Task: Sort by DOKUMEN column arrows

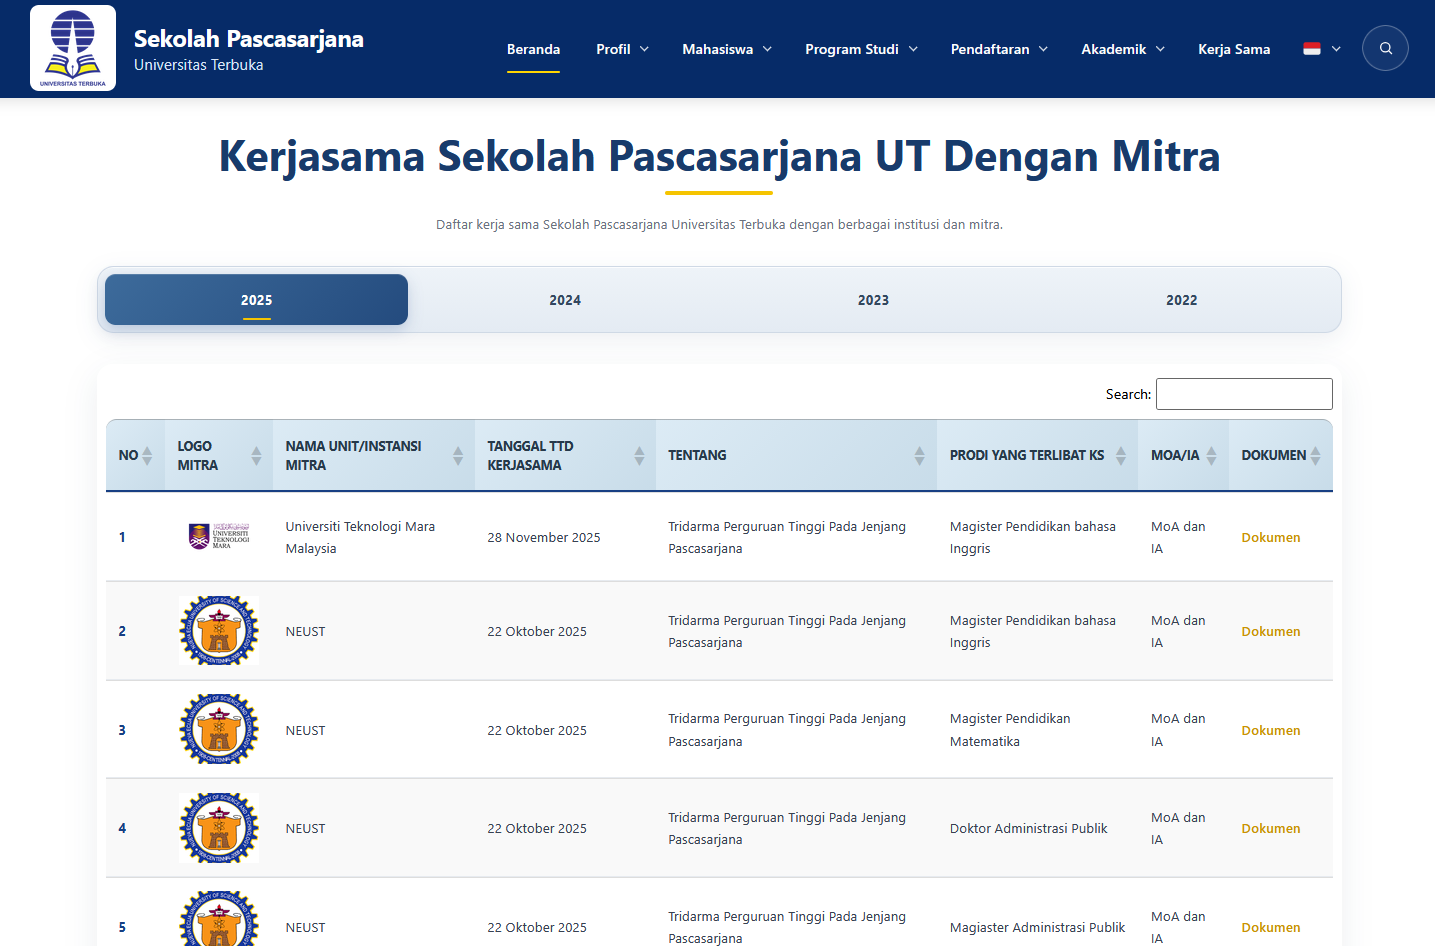Action: click(1315, 455)
